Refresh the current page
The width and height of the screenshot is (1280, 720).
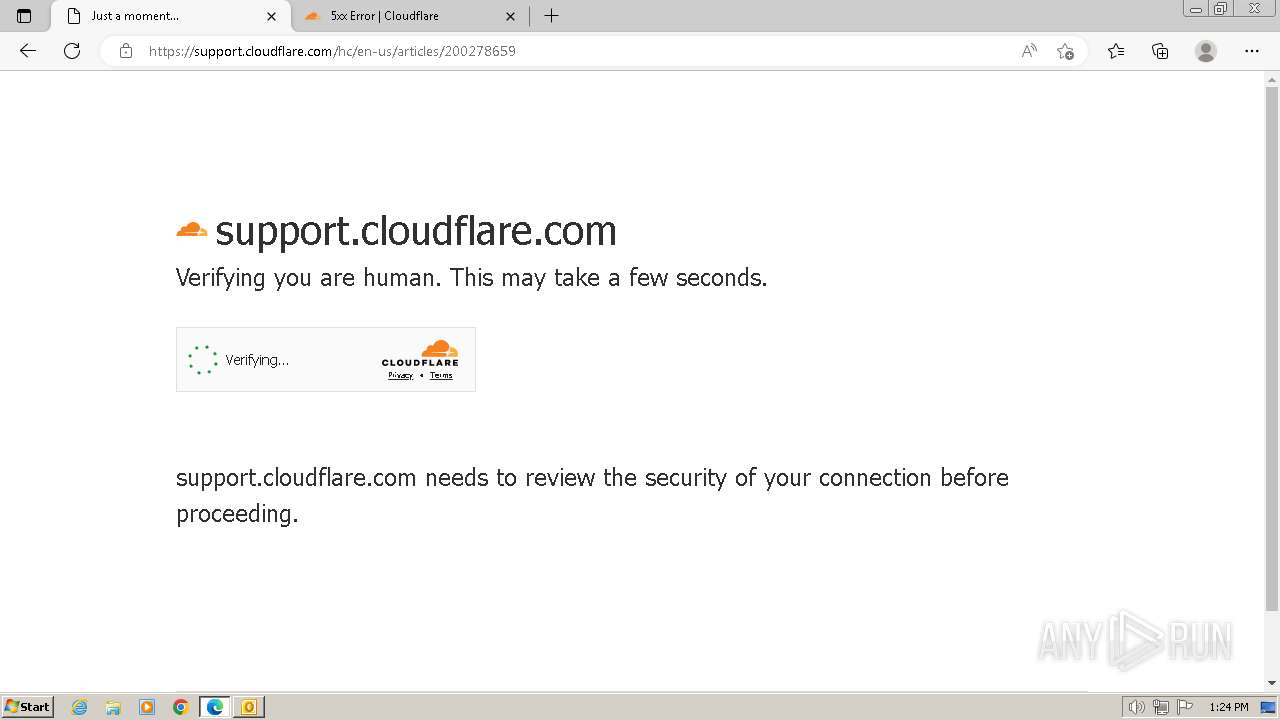point(72,51)
